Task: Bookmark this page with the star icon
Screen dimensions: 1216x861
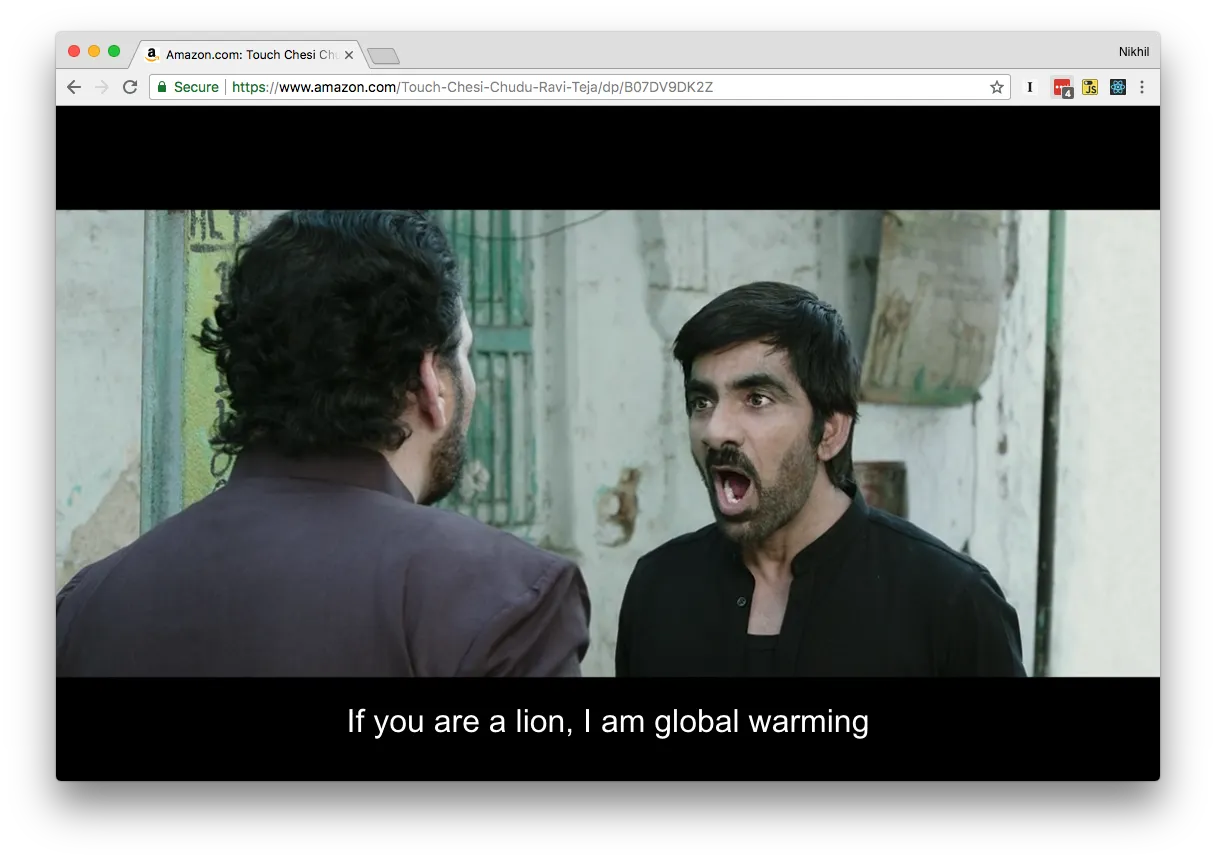Action: click(x=996, y=87)
